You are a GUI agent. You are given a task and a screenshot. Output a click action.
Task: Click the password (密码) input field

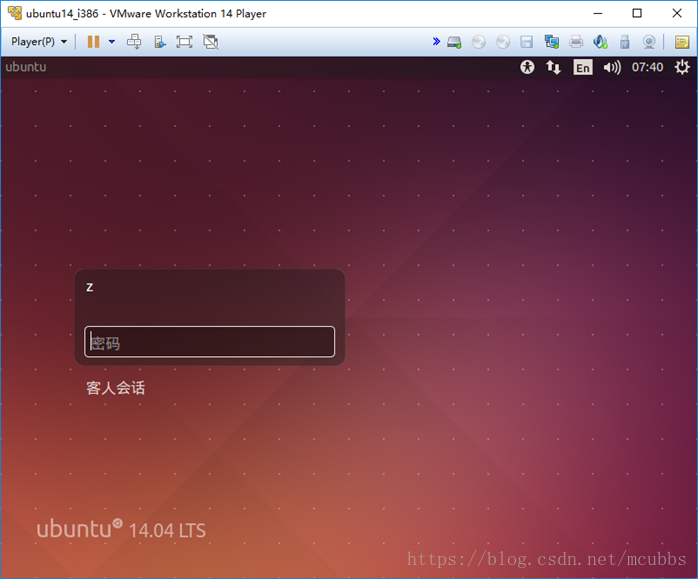coord(210,342)
